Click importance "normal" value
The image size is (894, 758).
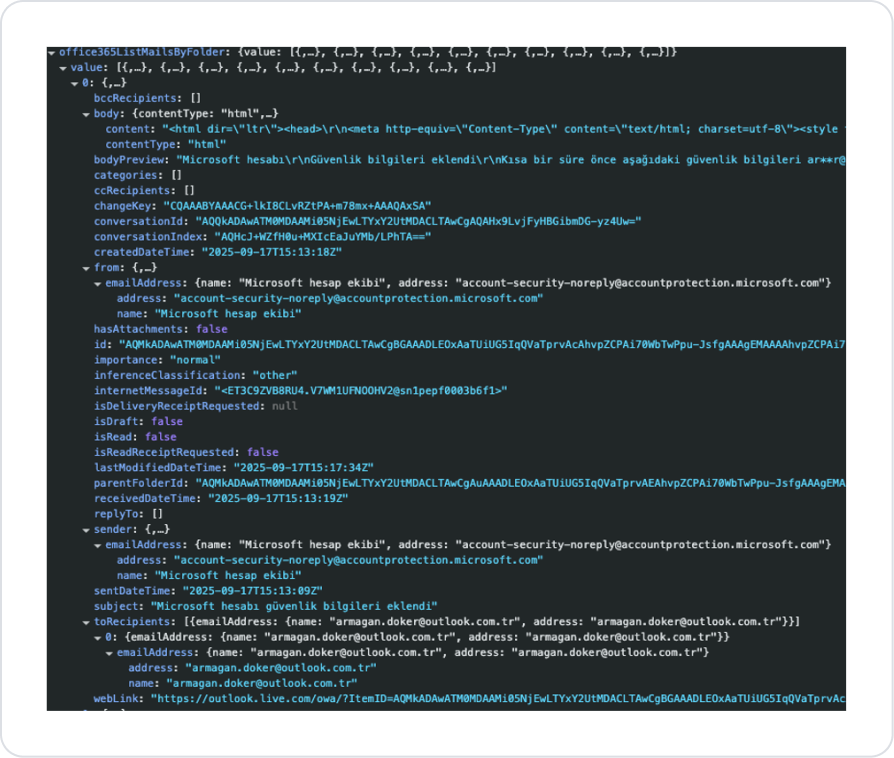tap(196, 360)
